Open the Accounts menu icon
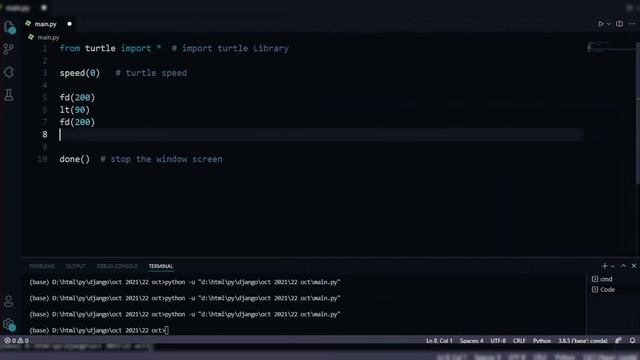The height and width of the screenshot is (360, 640). [9, 302]
